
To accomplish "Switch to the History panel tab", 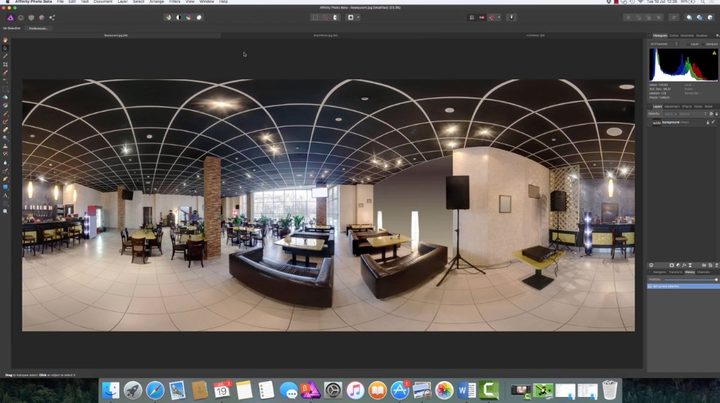I will 690,272.
